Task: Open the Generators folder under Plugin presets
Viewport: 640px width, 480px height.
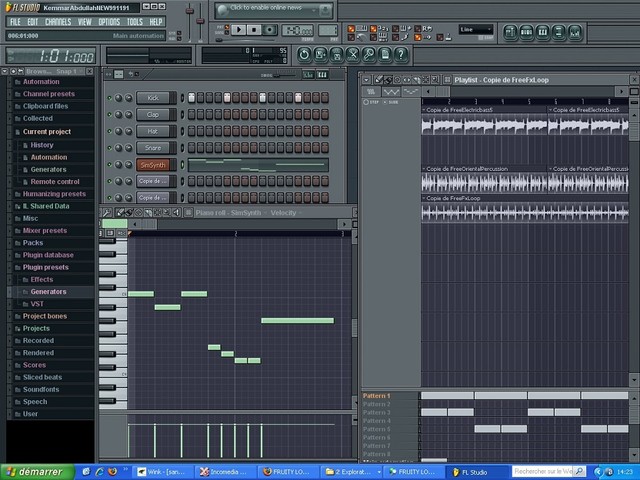Action: coord(48,291)
